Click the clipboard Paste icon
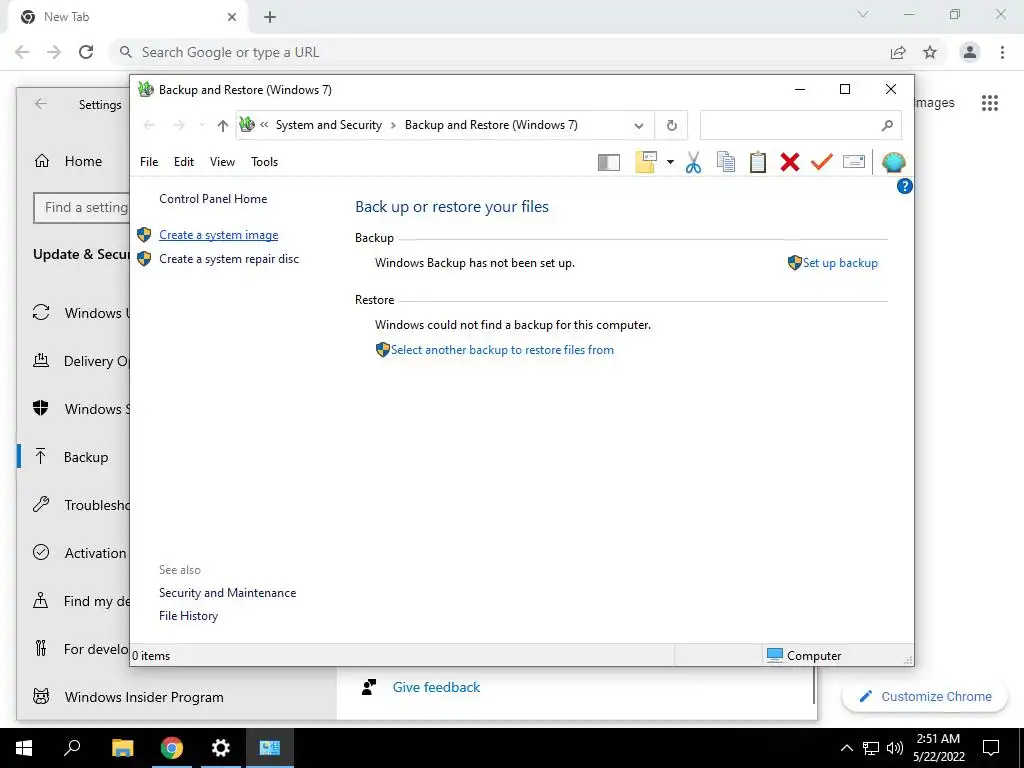The height and width of the screenshot is (768, 1024). click(x=758, y=162)
